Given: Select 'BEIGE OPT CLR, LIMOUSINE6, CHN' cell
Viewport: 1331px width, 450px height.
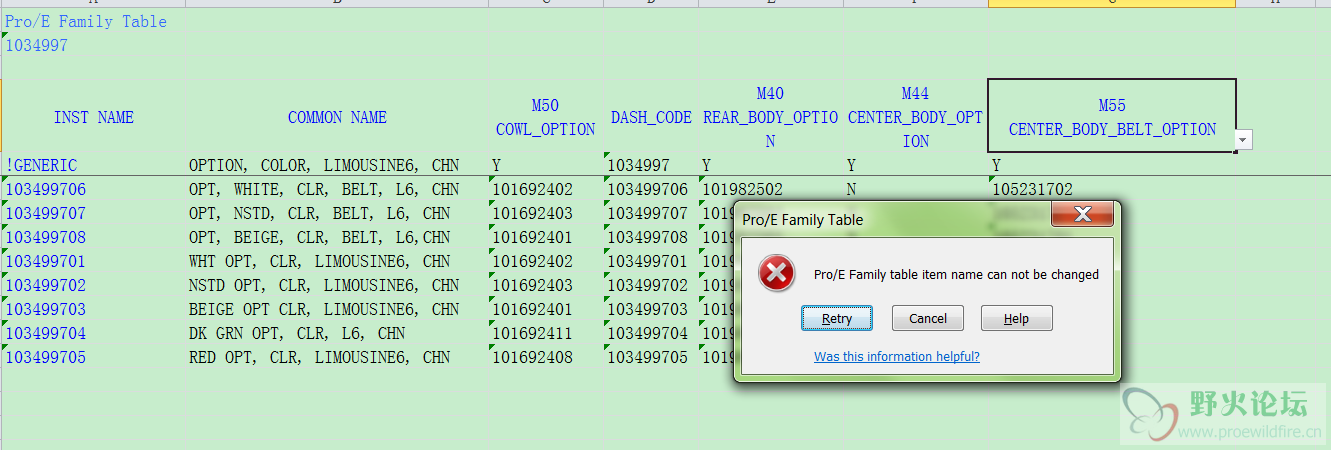Looking at the screenshot, I should (x=337, y=309).
